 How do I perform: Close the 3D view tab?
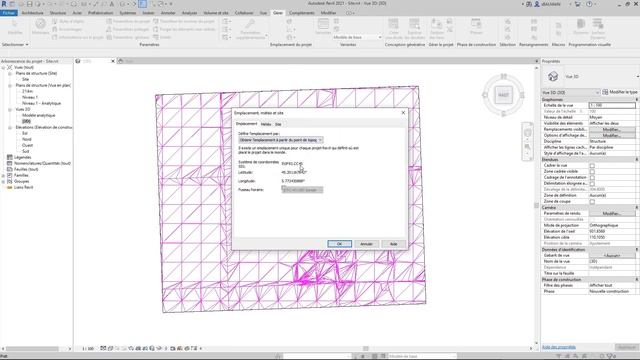click(113, 61)
